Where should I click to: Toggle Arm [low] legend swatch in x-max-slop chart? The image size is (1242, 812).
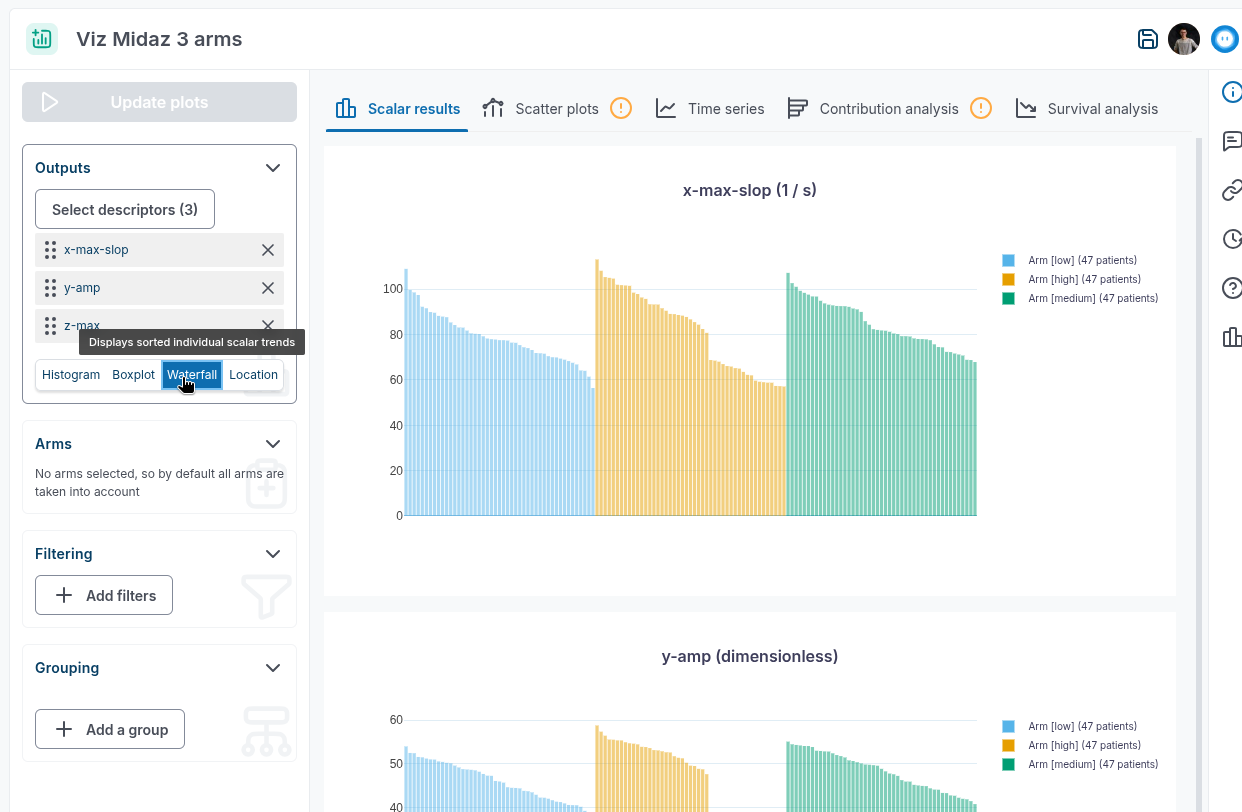click(1008, 260)
